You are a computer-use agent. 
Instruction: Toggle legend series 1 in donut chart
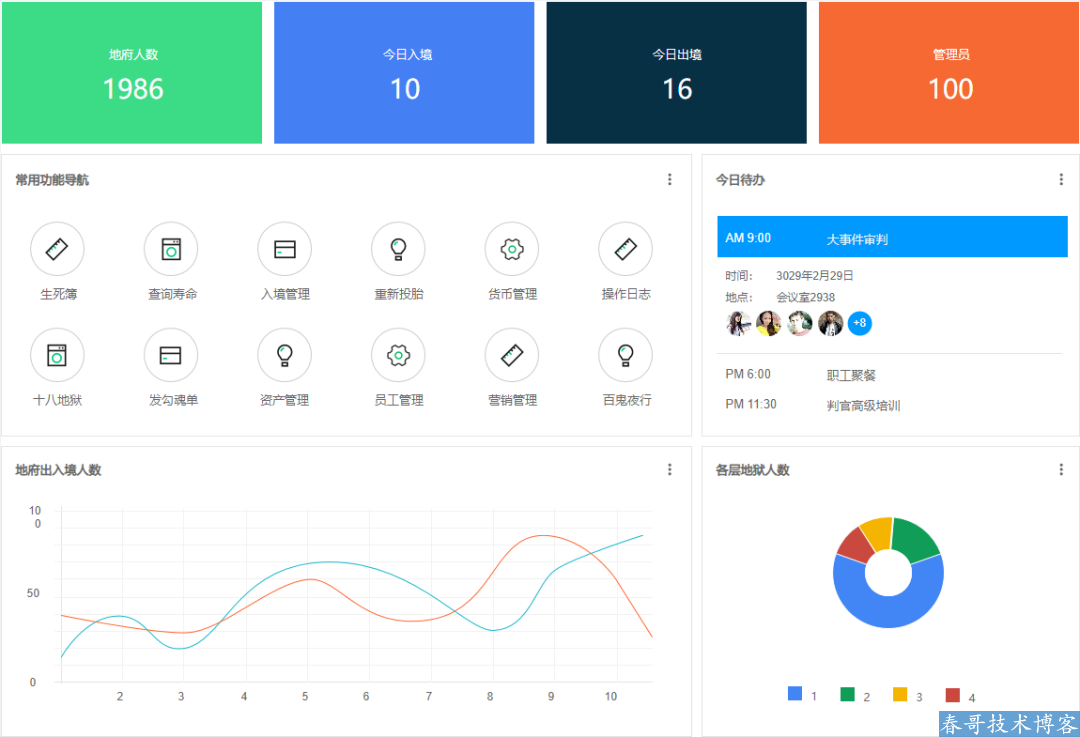point(796,695)
